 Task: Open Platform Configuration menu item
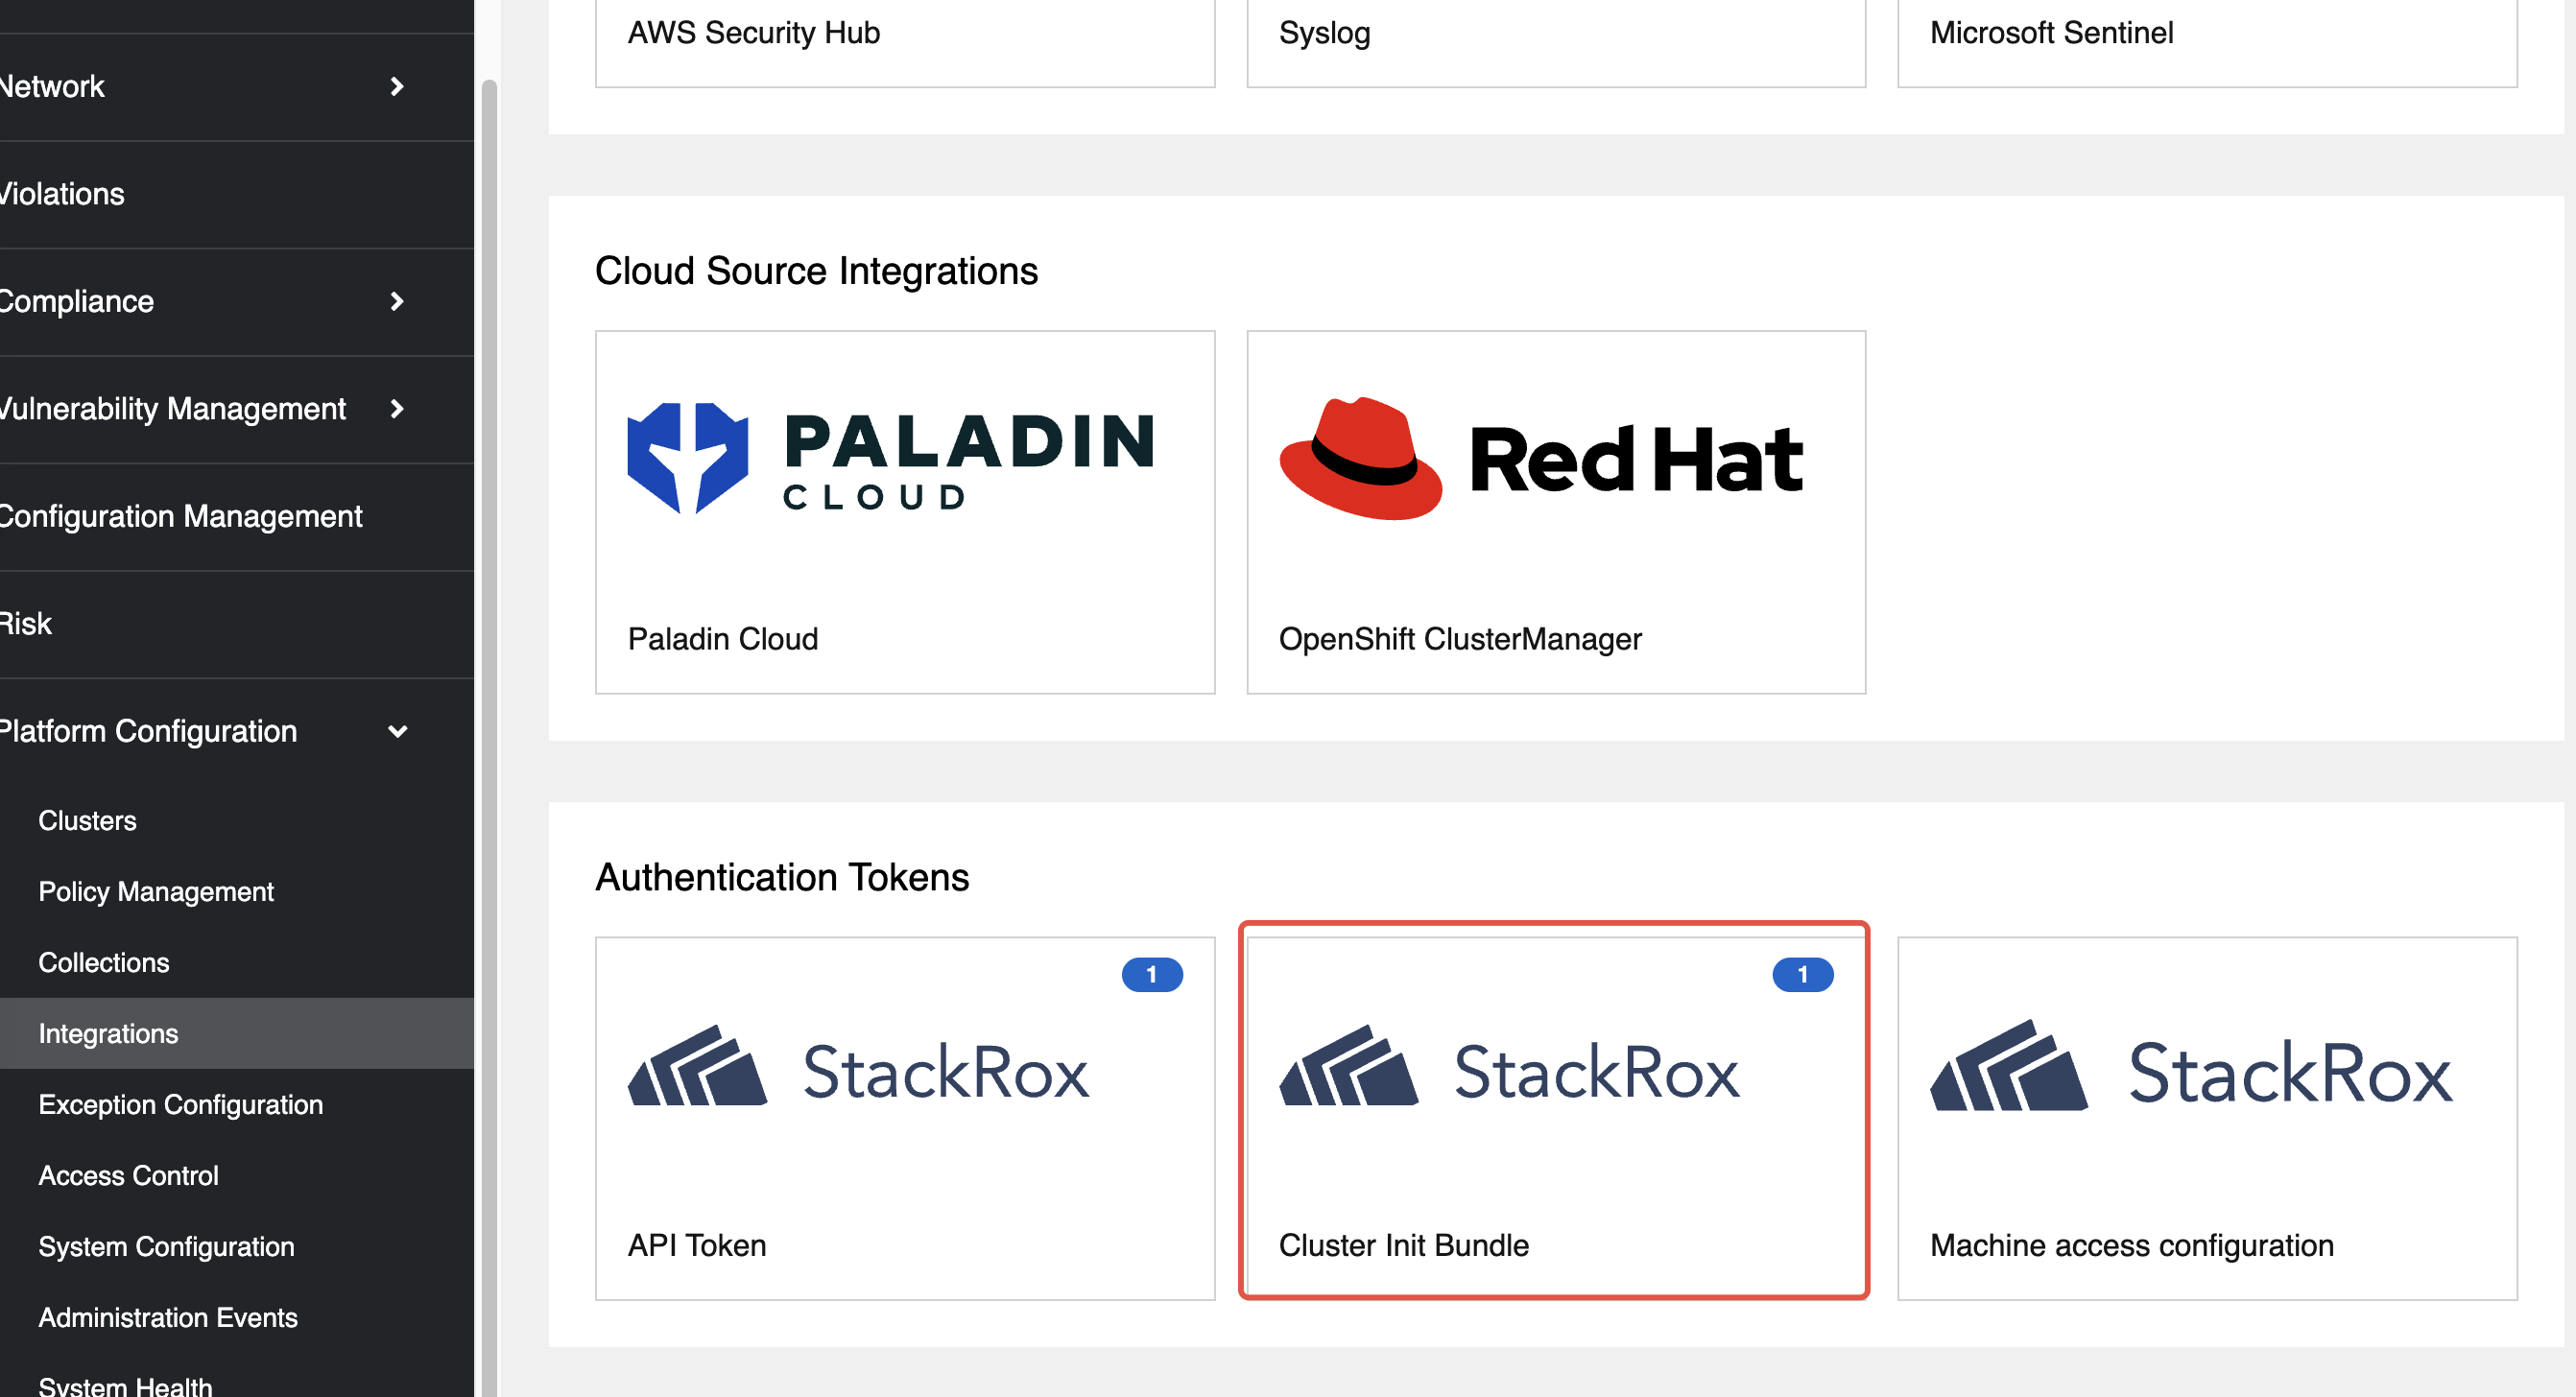(x=237, y=731)
